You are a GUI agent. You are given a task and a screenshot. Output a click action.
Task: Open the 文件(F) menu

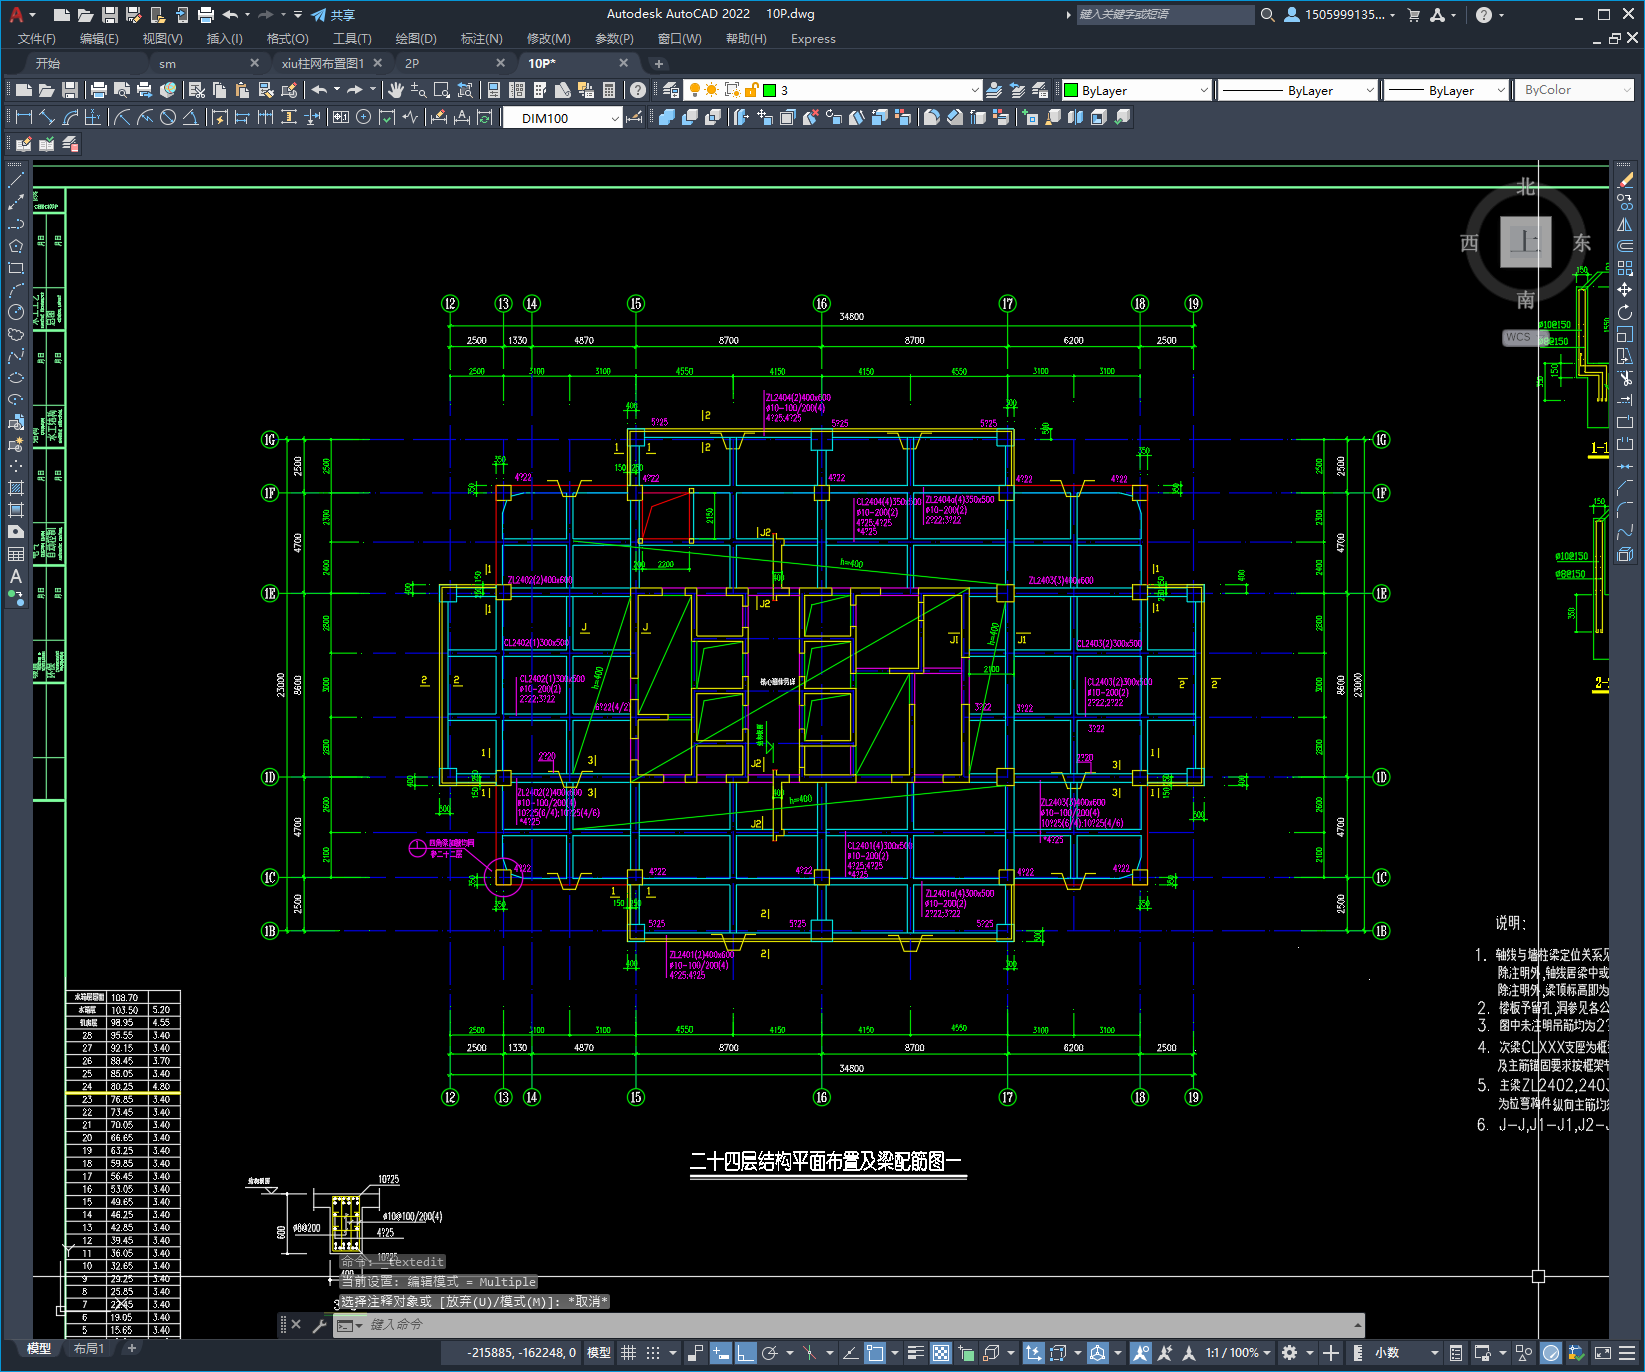click(x=37, y=39)
